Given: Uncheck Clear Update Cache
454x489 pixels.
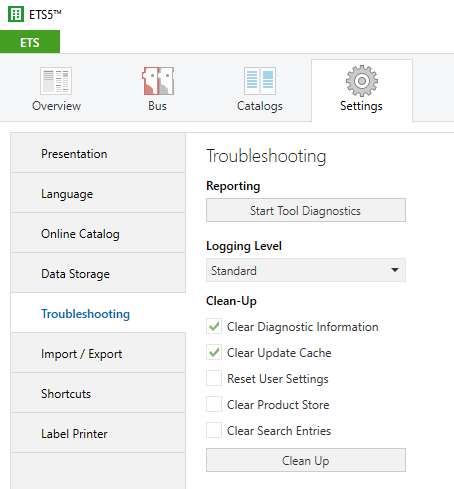Looking at the screenshot, I should pos(214,352).
